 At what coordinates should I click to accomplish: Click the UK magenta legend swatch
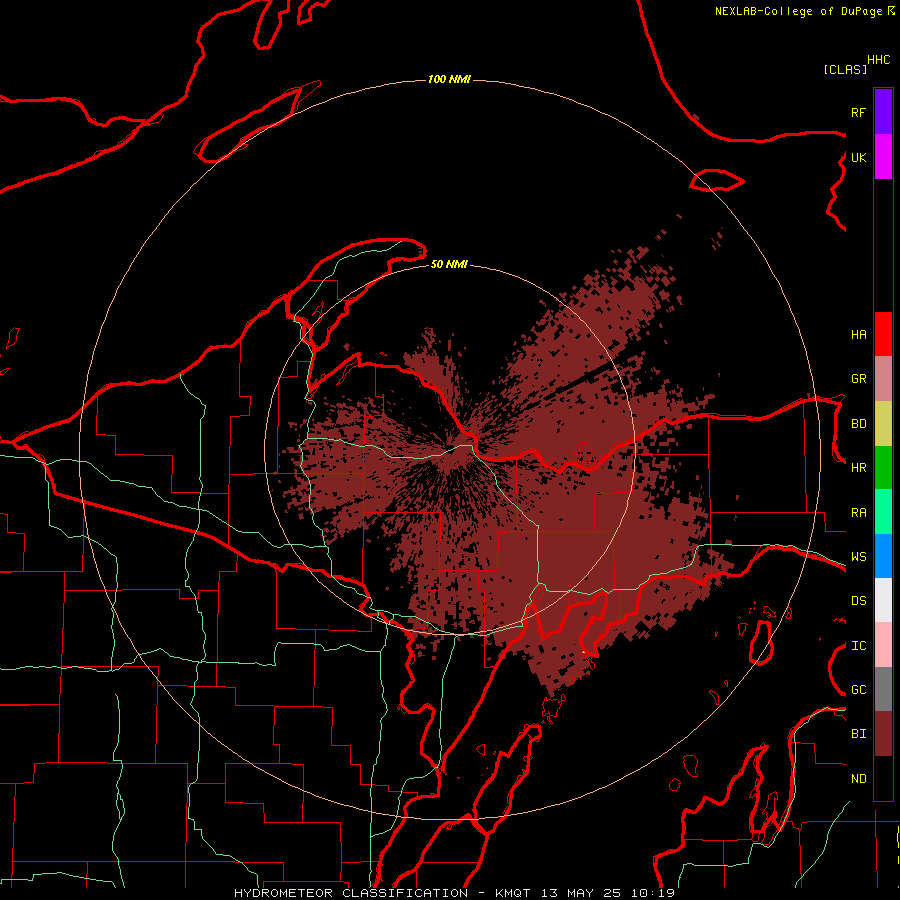[x=883, y=156]
